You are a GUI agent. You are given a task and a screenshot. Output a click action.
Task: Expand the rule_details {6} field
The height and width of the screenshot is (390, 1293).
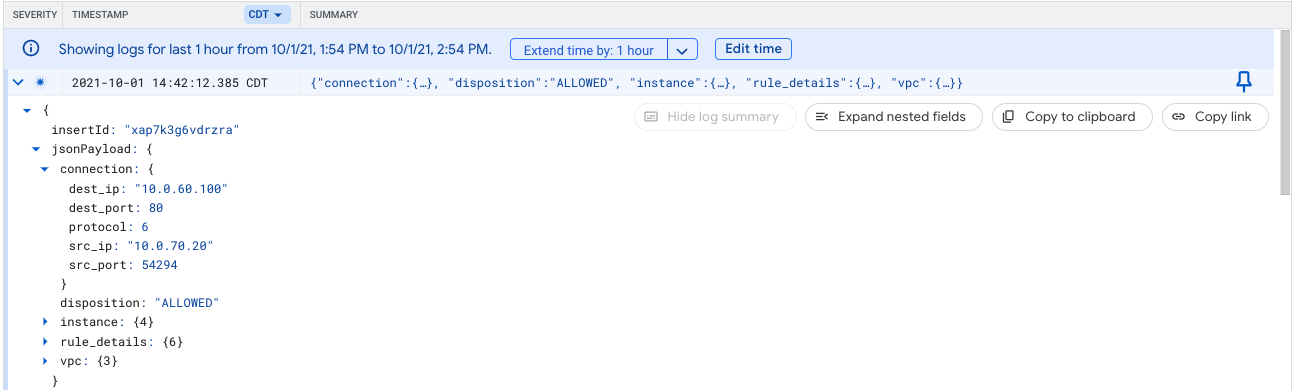[x=45, y=342]
